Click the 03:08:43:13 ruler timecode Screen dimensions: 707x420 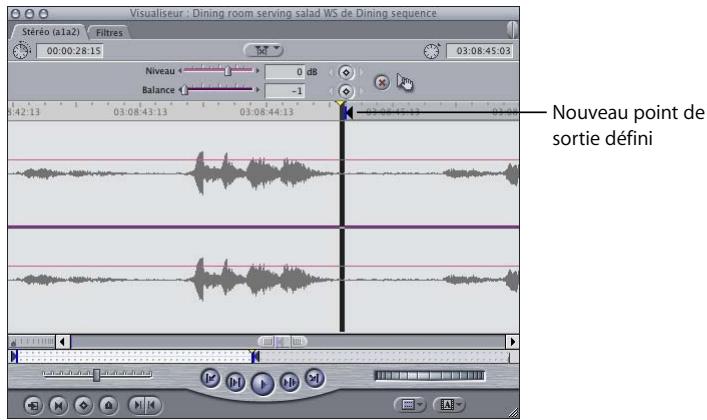pos(140,111)
